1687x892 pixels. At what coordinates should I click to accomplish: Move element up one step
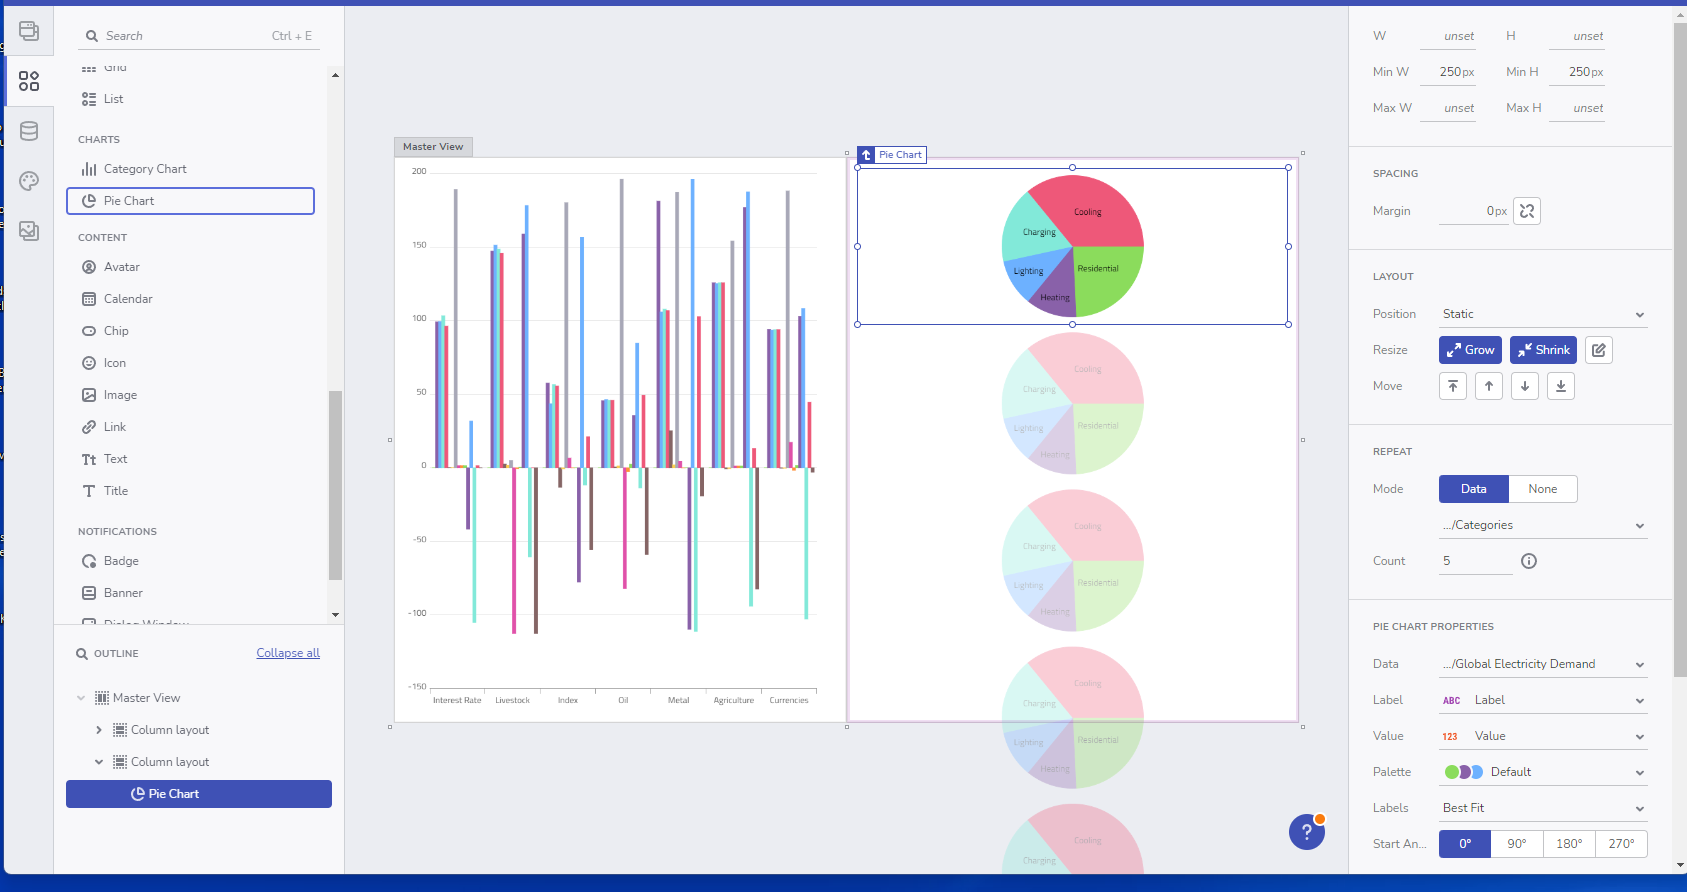[1489, 386]
